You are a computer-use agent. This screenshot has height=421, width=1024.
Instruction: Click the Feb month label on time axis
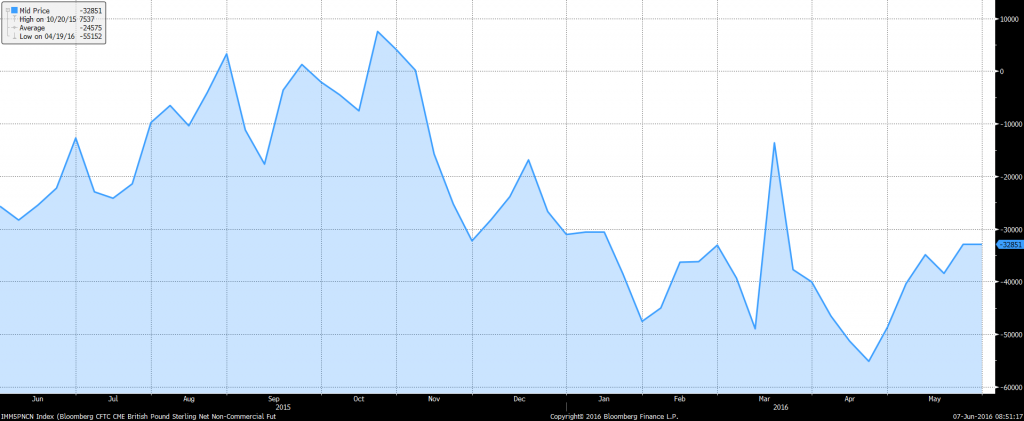(679, 398)
